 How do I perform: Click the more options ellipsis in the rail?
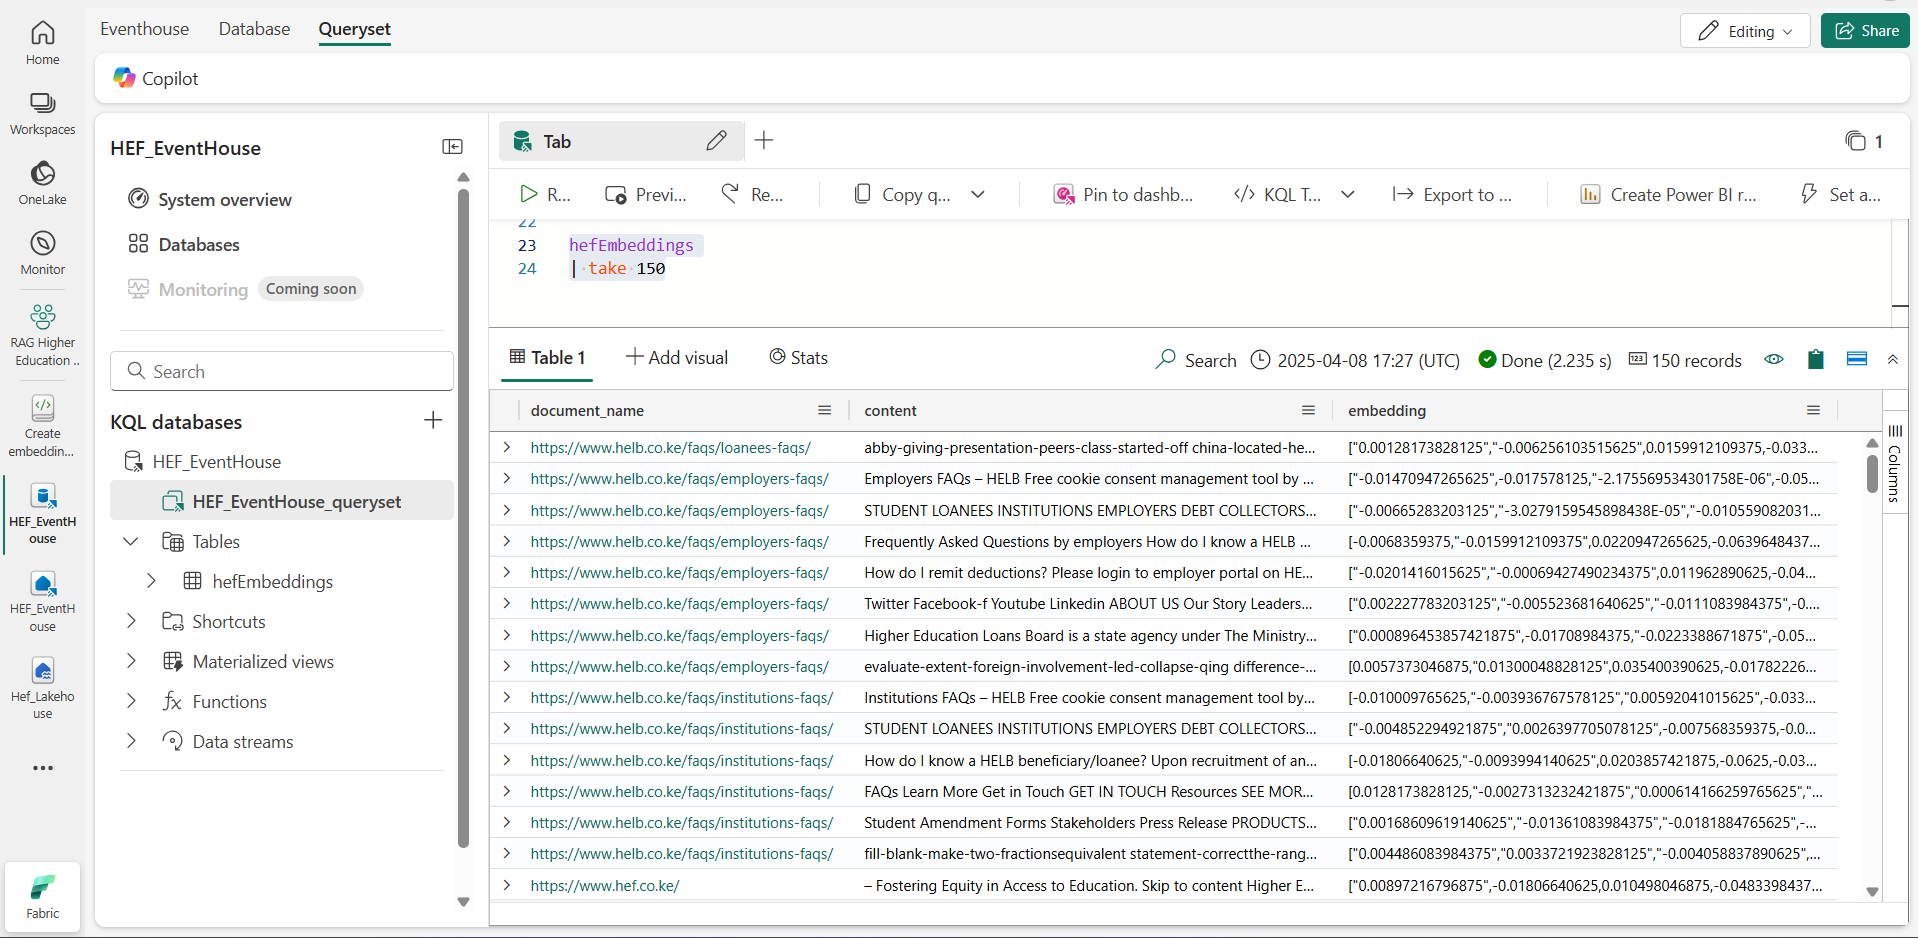[42, 768]
